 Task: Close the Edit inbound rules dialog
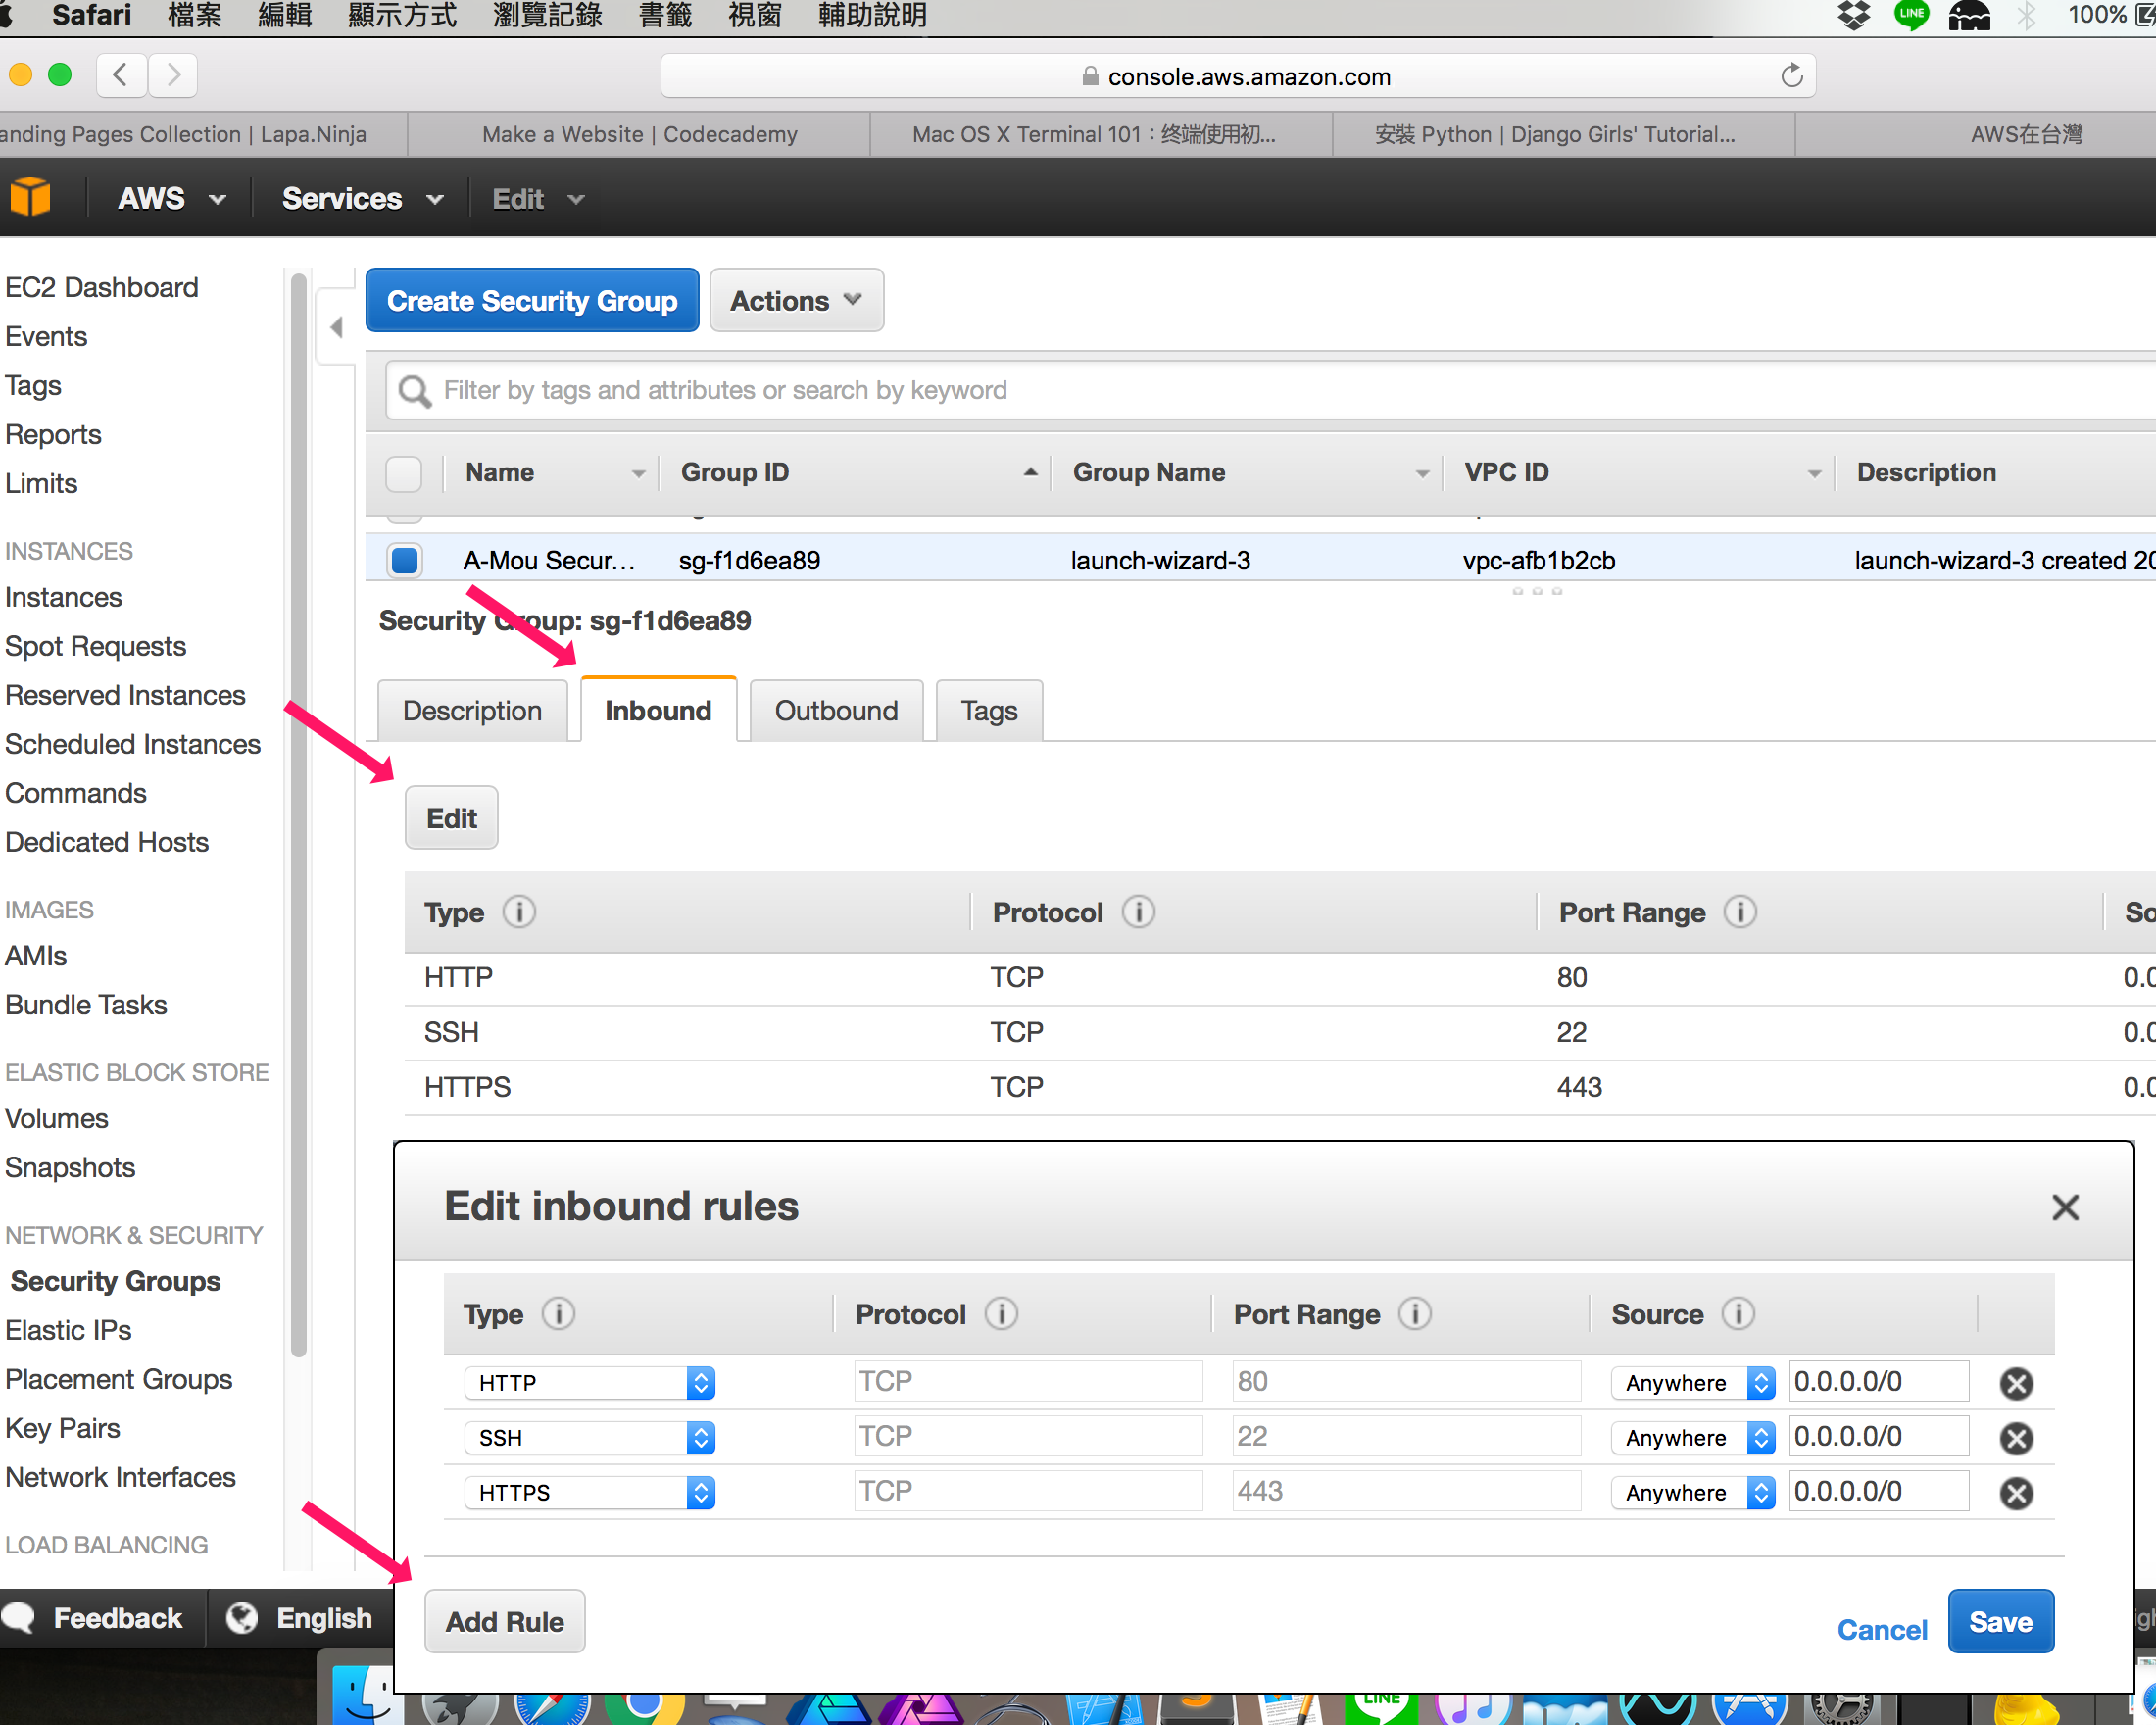[x=2065, y=1207]
